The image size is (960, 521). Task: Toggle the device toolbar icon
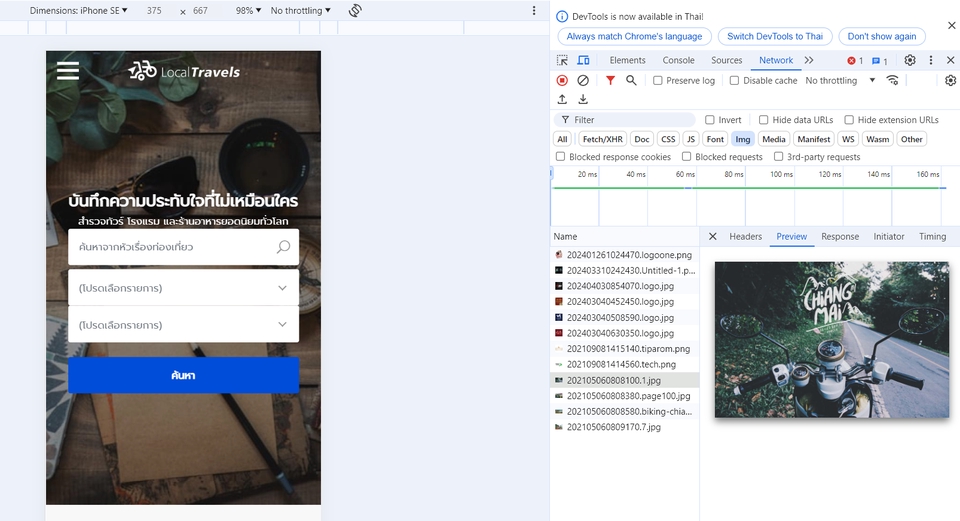click(583, 60)
